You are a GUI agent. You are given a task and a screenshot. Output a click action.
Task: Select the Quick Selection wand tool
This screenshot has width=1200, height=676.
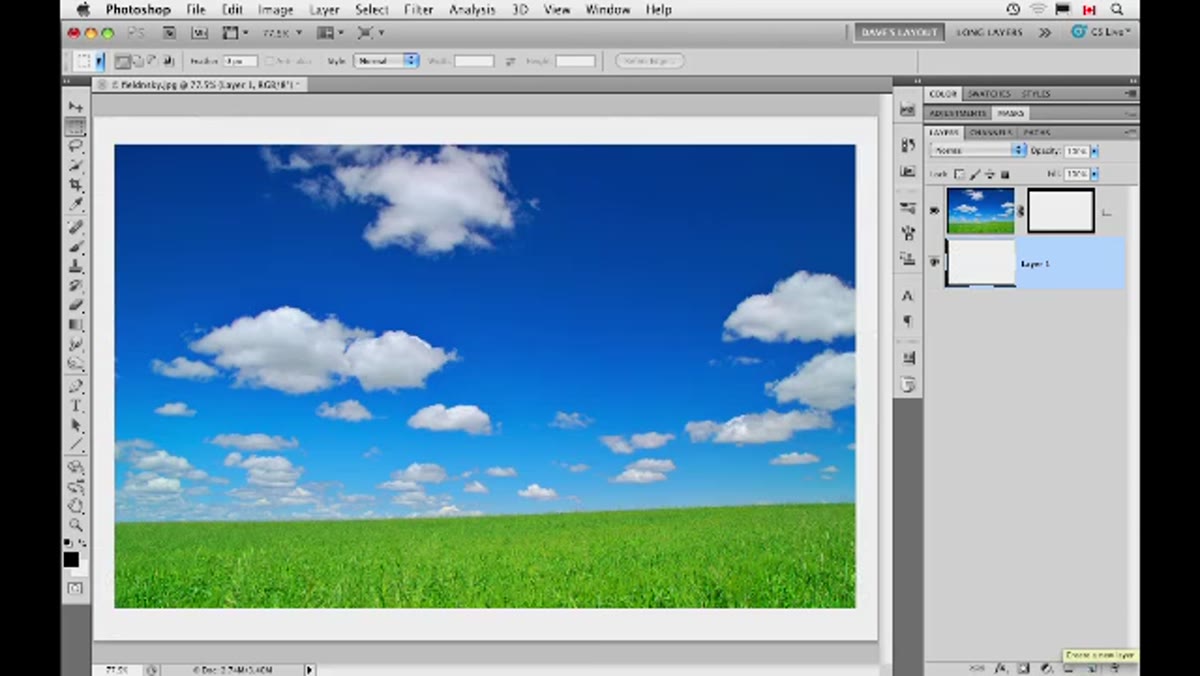point(76,166)
